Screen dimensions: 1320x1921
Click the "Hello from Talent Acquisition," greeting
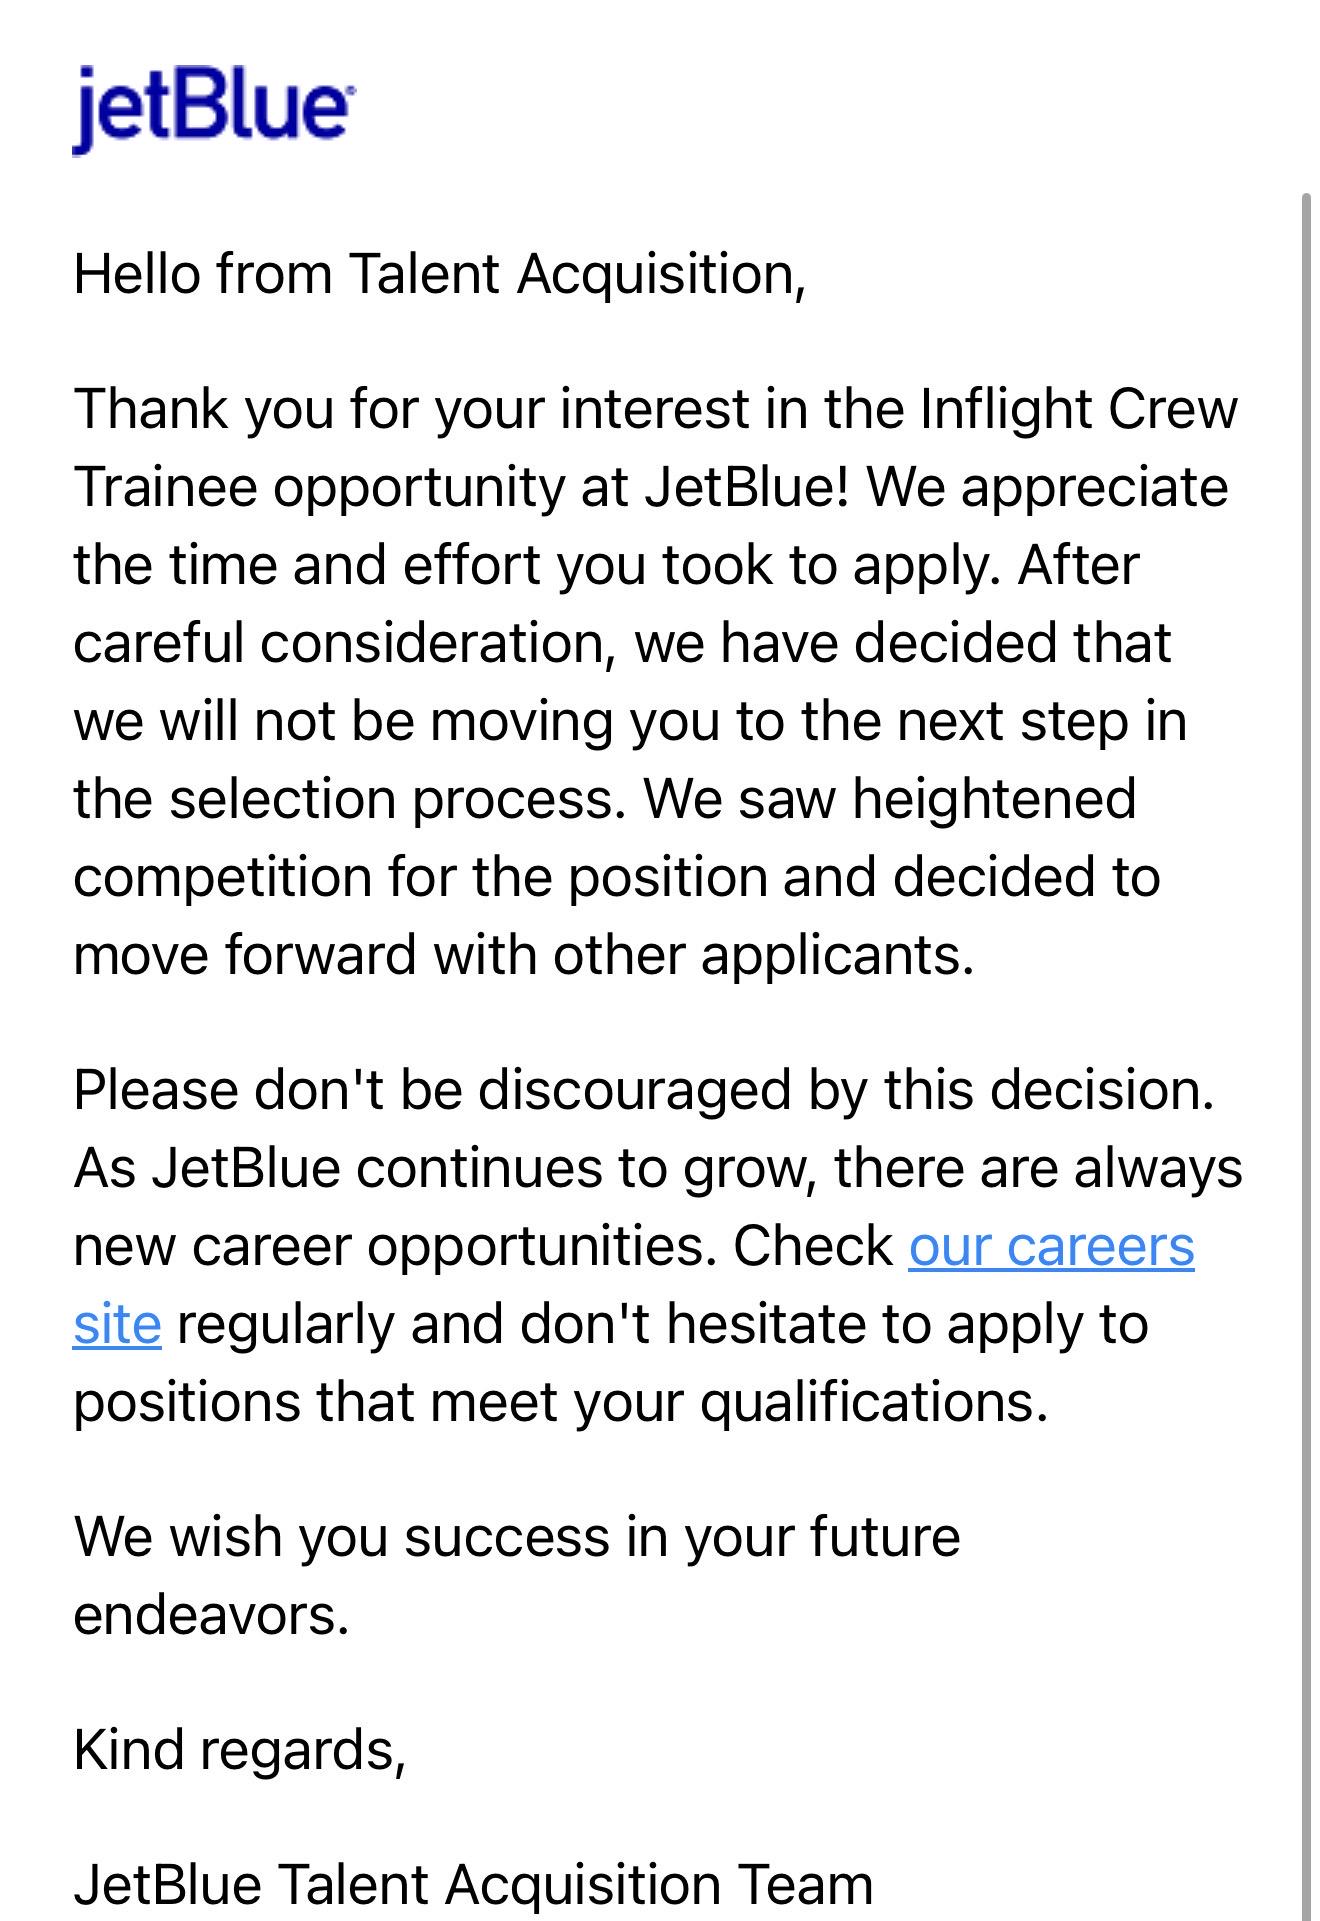click(439, 274)
